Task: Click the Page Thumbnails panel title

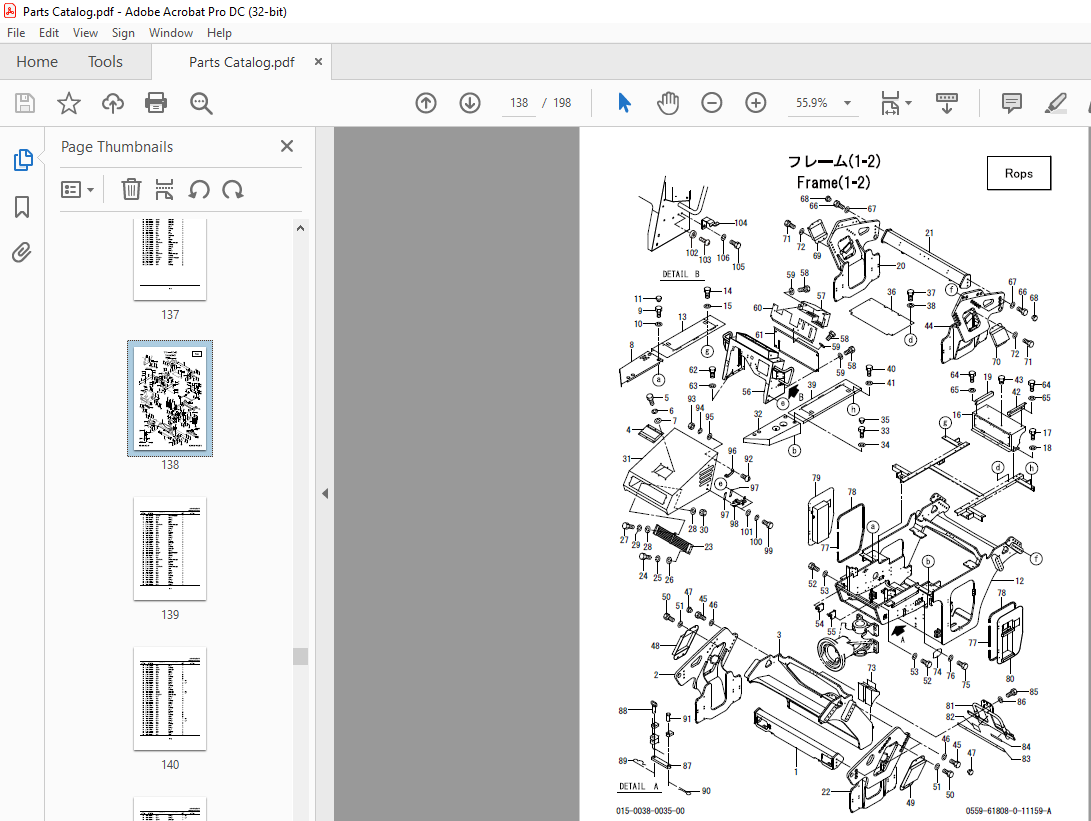Action: [117, 147]
